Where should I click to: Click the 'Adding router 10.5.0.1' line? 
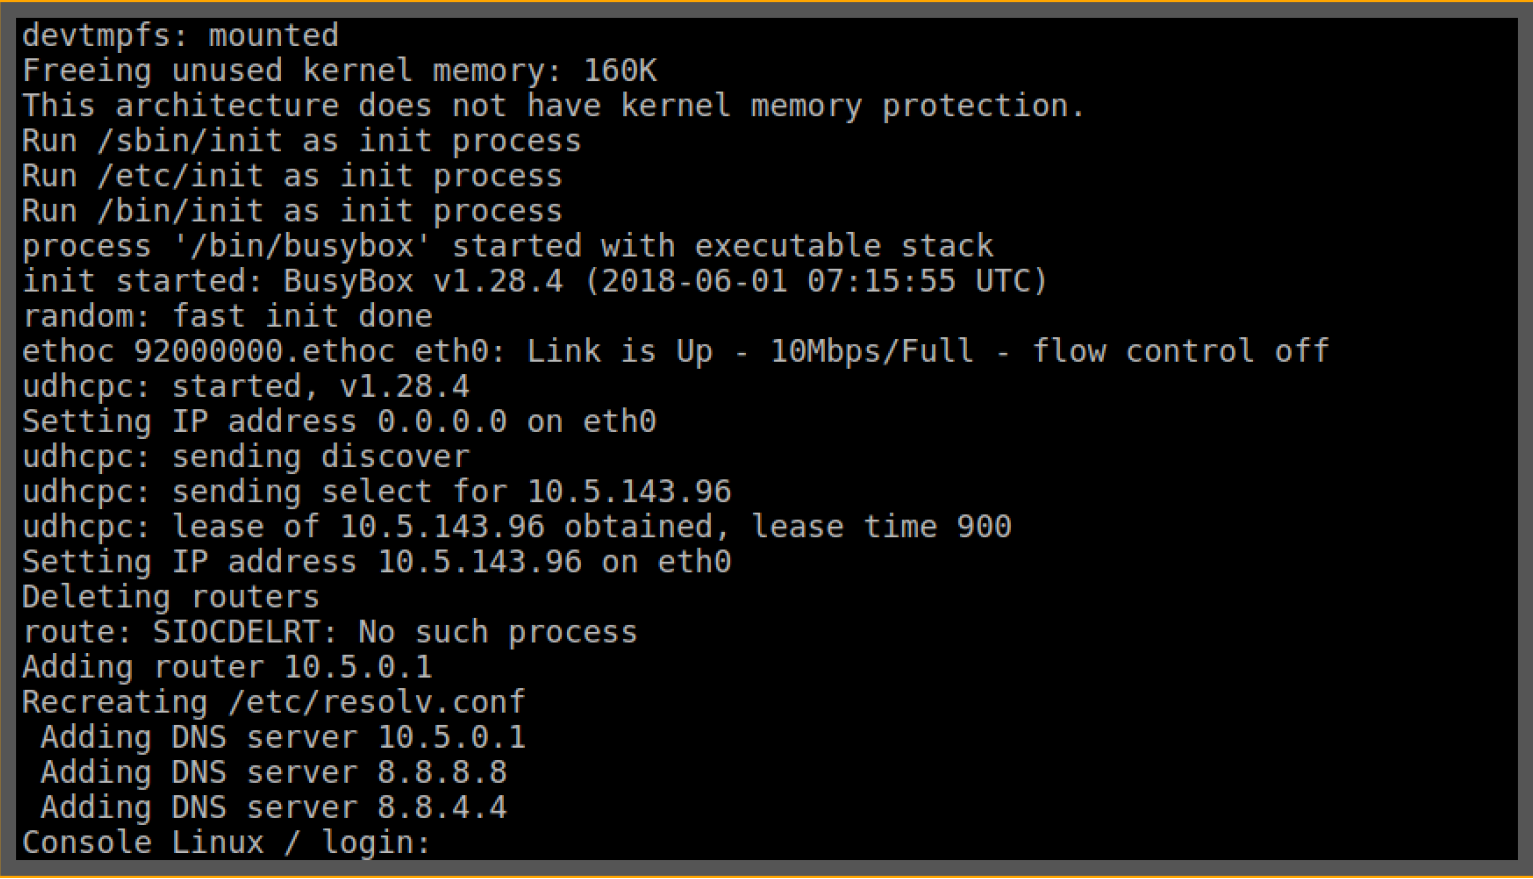(227, 667)
